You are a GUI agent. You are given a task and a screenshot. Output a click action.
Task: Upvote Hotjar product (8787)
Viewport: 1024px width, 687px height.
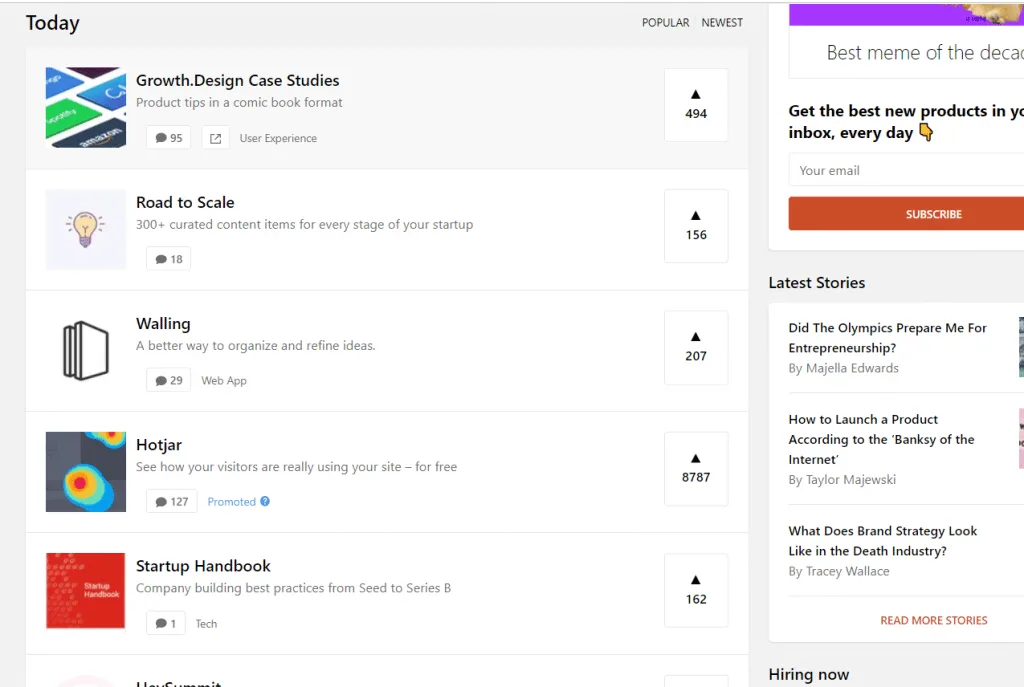click(696, 468)
